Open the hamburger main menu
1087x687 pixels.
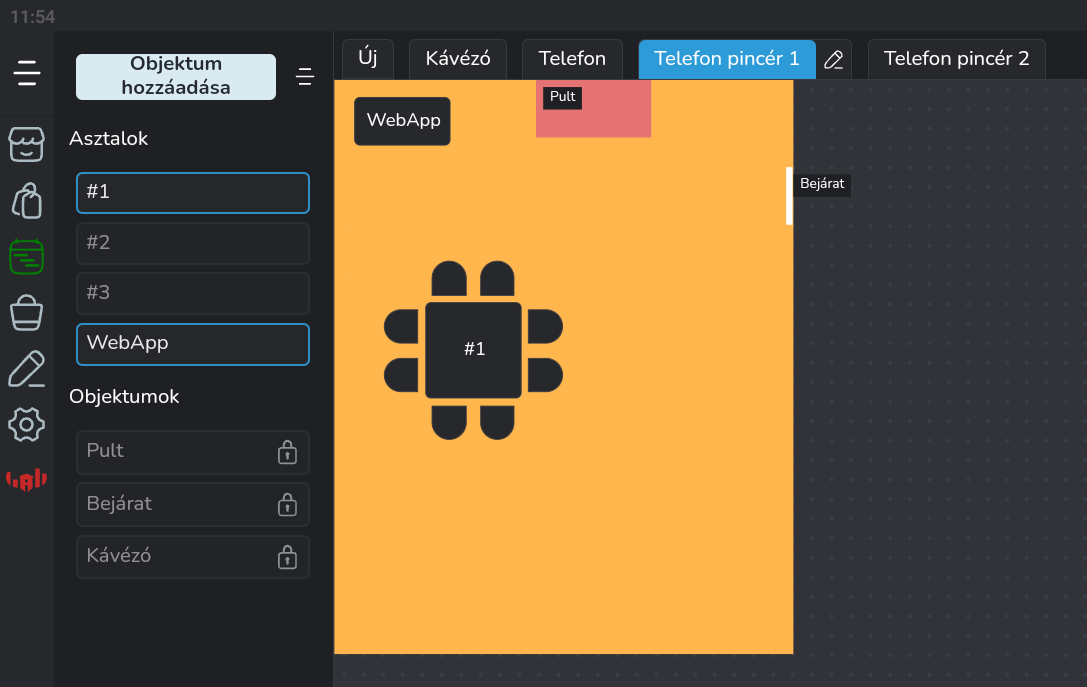(x=27, y=73)
